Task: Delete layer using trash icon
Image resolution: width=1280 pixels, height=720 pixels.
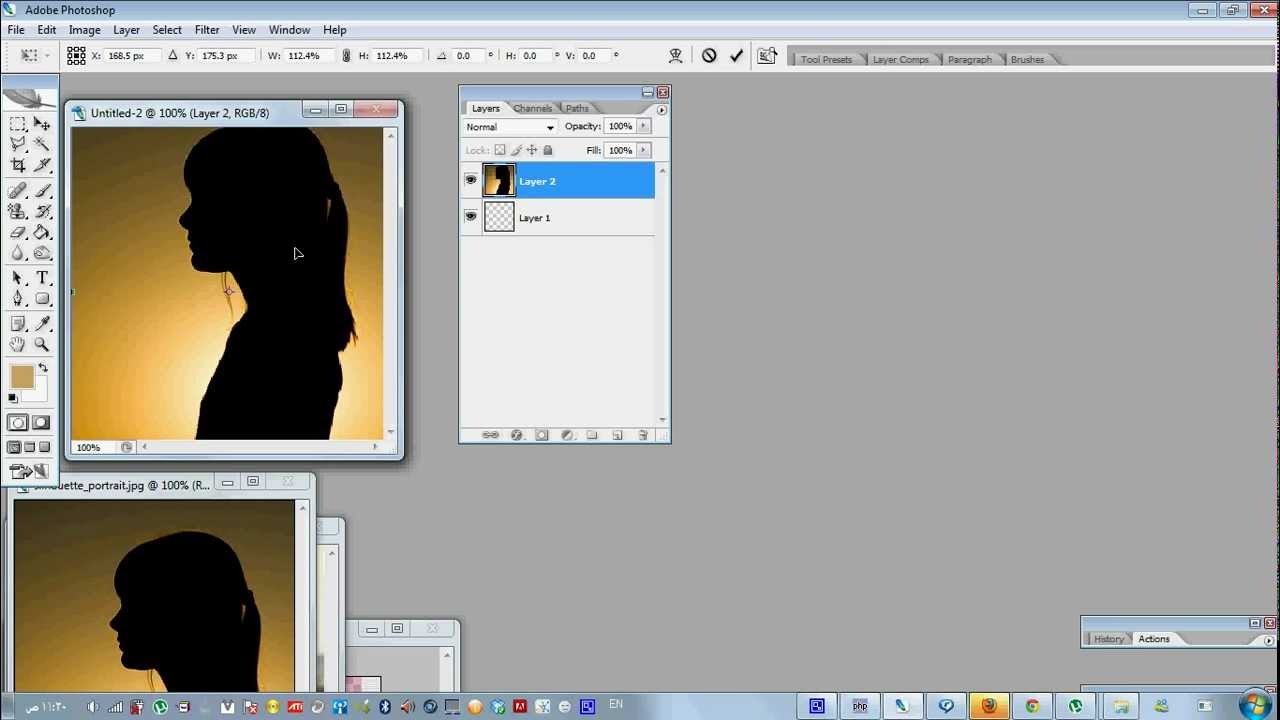Action: (643, 435)
